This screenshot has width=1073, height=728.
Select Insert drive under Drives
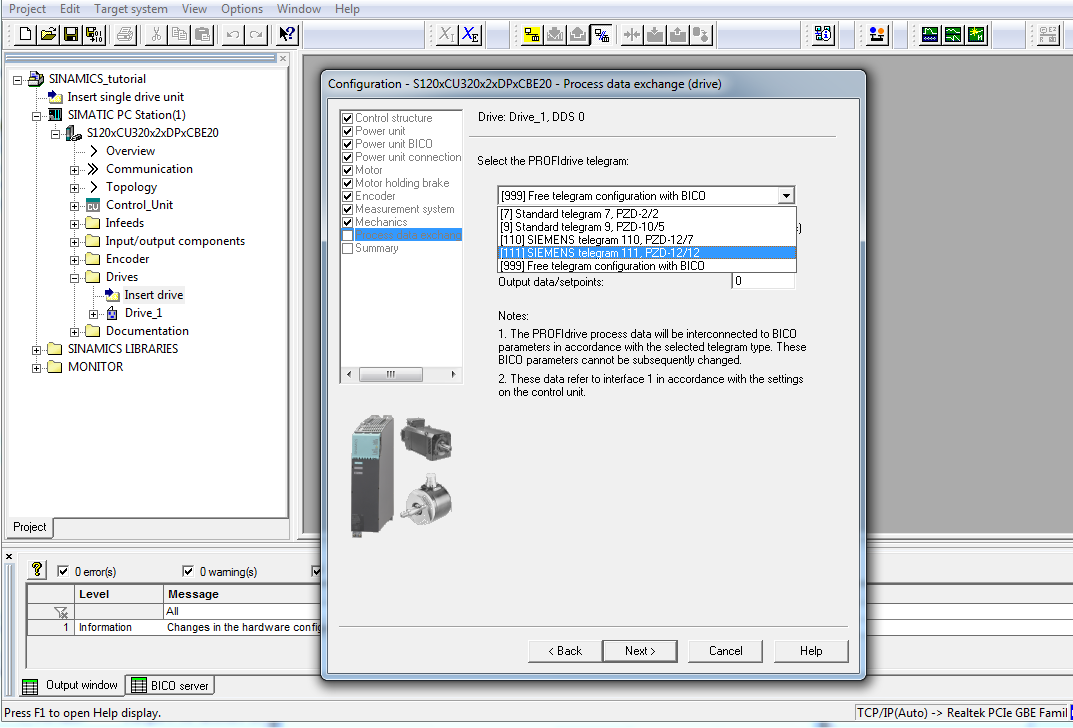pos(153,295)
